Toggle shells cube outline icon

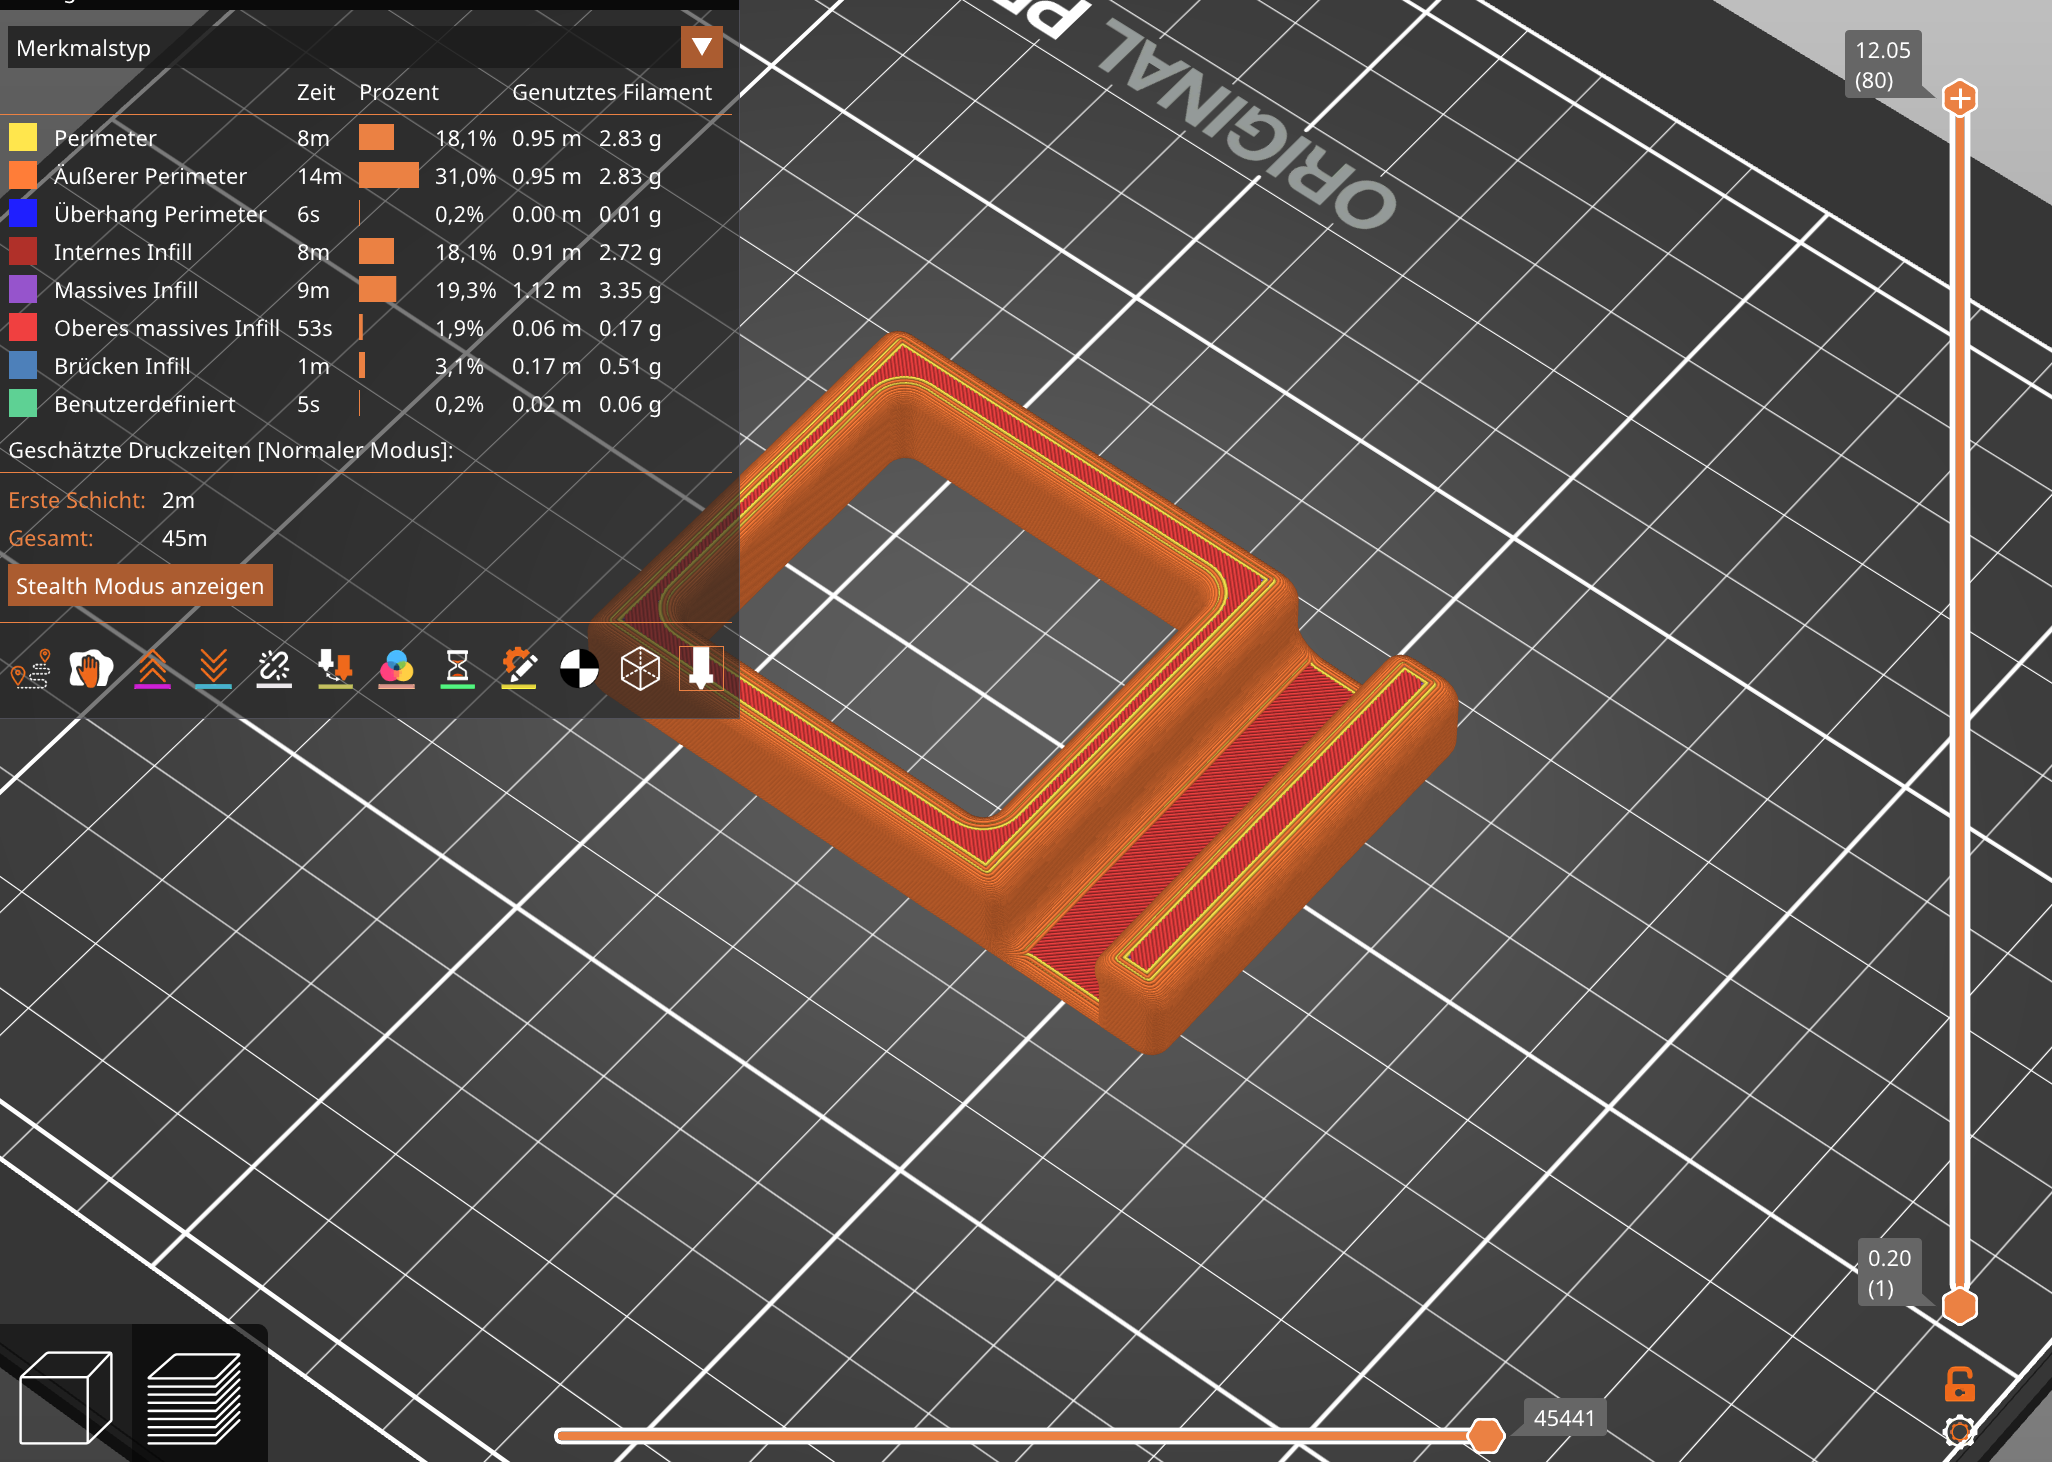tap(640, 669)
